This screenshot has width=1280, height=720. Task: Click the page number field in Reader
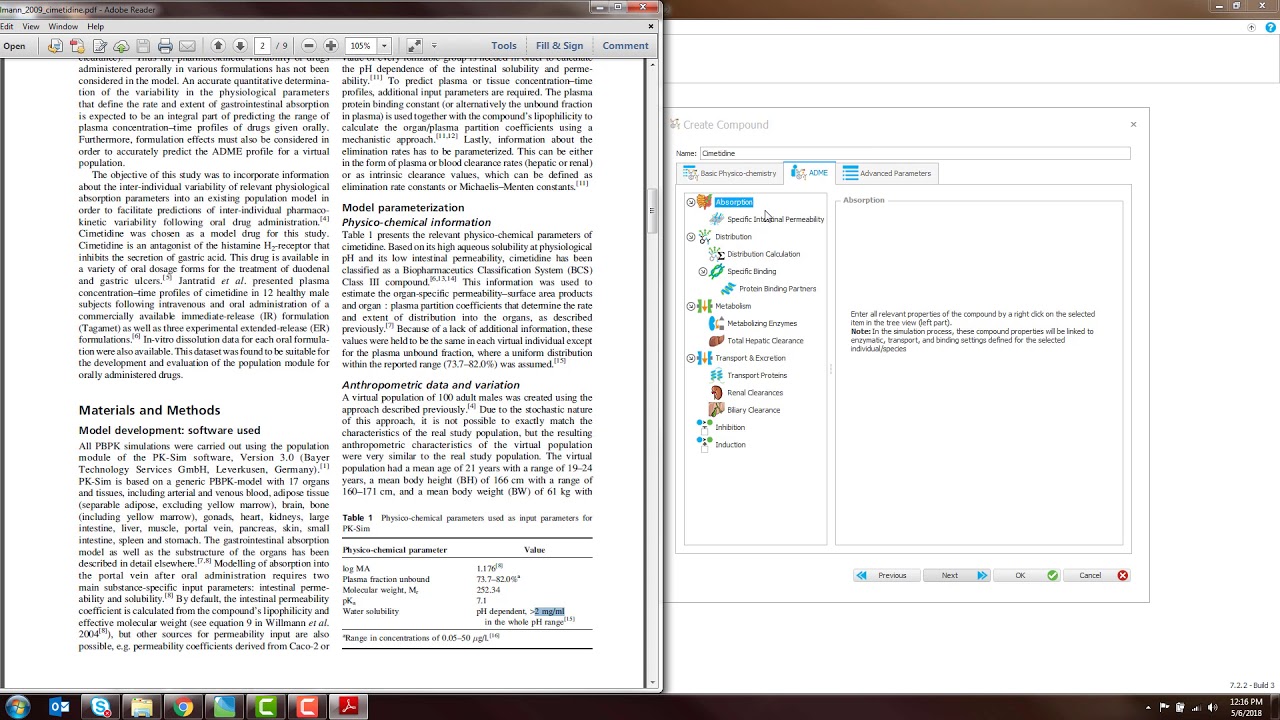pos(262,46)
